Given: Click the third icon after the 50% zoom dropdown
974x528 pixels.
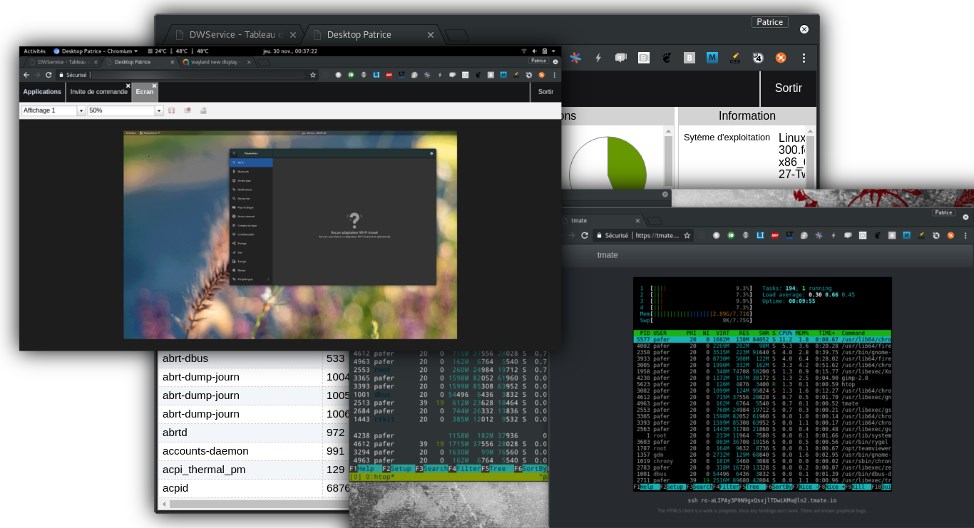Looking at the screenshot, I should [203, 111].
